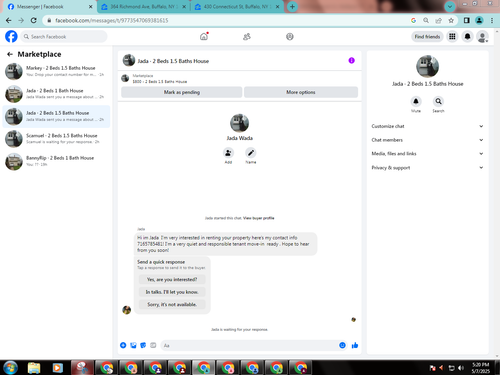
Task: Click the volume speaker in system tray
Action: (x=461, y=368)
